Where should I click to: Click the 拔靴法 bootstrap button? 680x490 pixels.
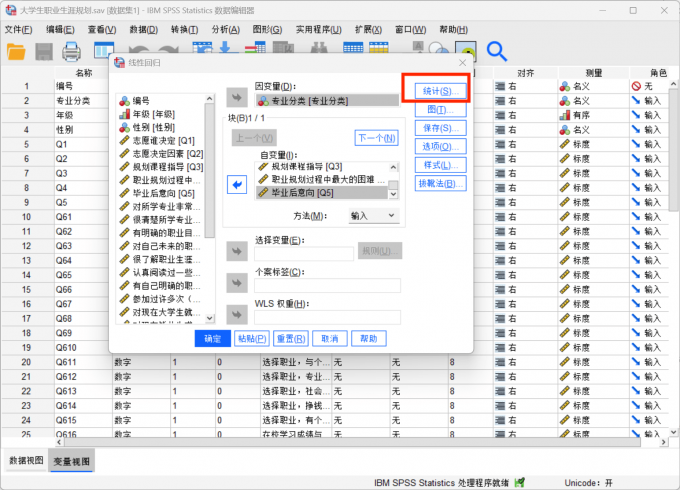tap(438, 183)
